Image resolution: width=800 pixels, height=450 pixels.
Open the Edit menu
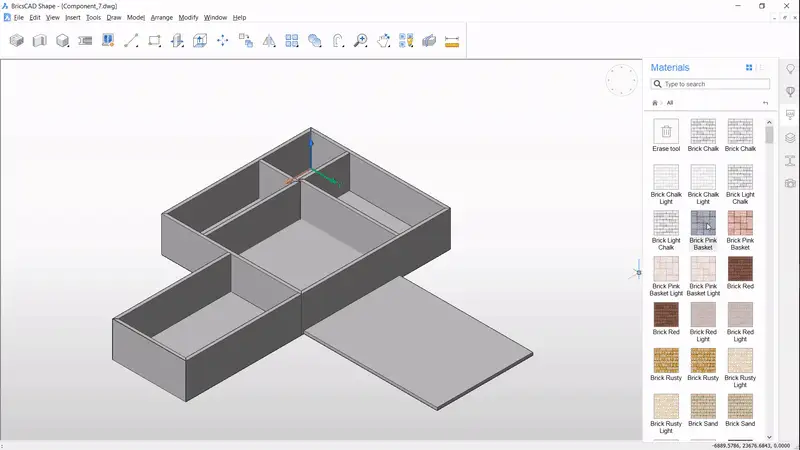pos(35,17)
